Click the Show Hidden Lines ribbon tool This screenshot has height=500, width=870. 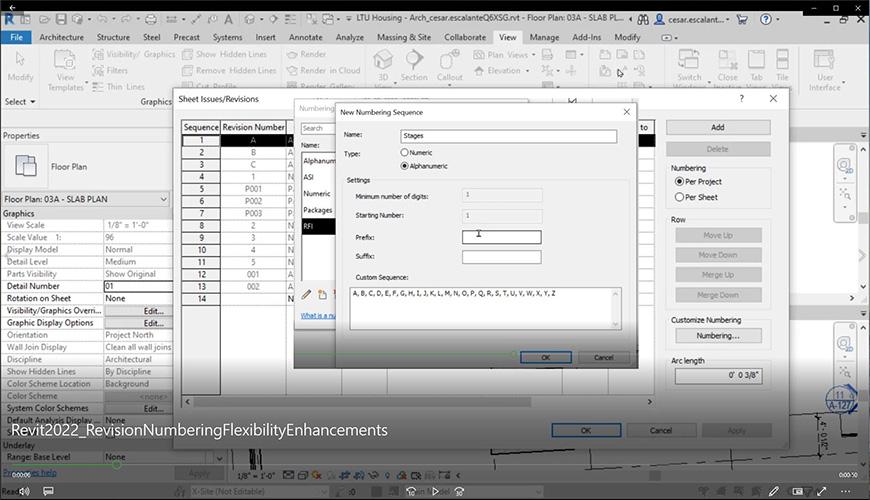coord(225,54)
